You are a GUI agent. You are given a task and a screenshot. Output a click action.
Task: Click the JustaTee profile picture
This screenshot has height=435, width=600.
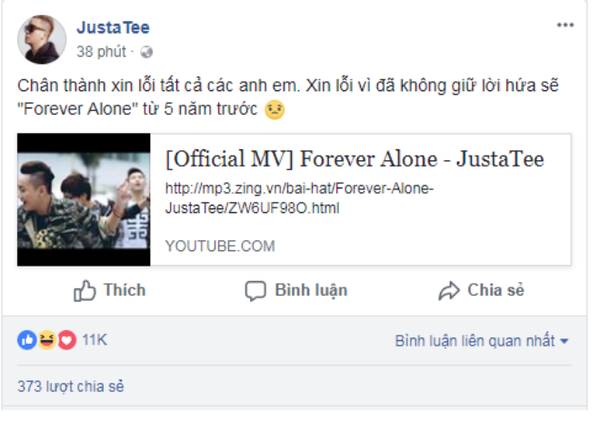(x=41, y=39)
